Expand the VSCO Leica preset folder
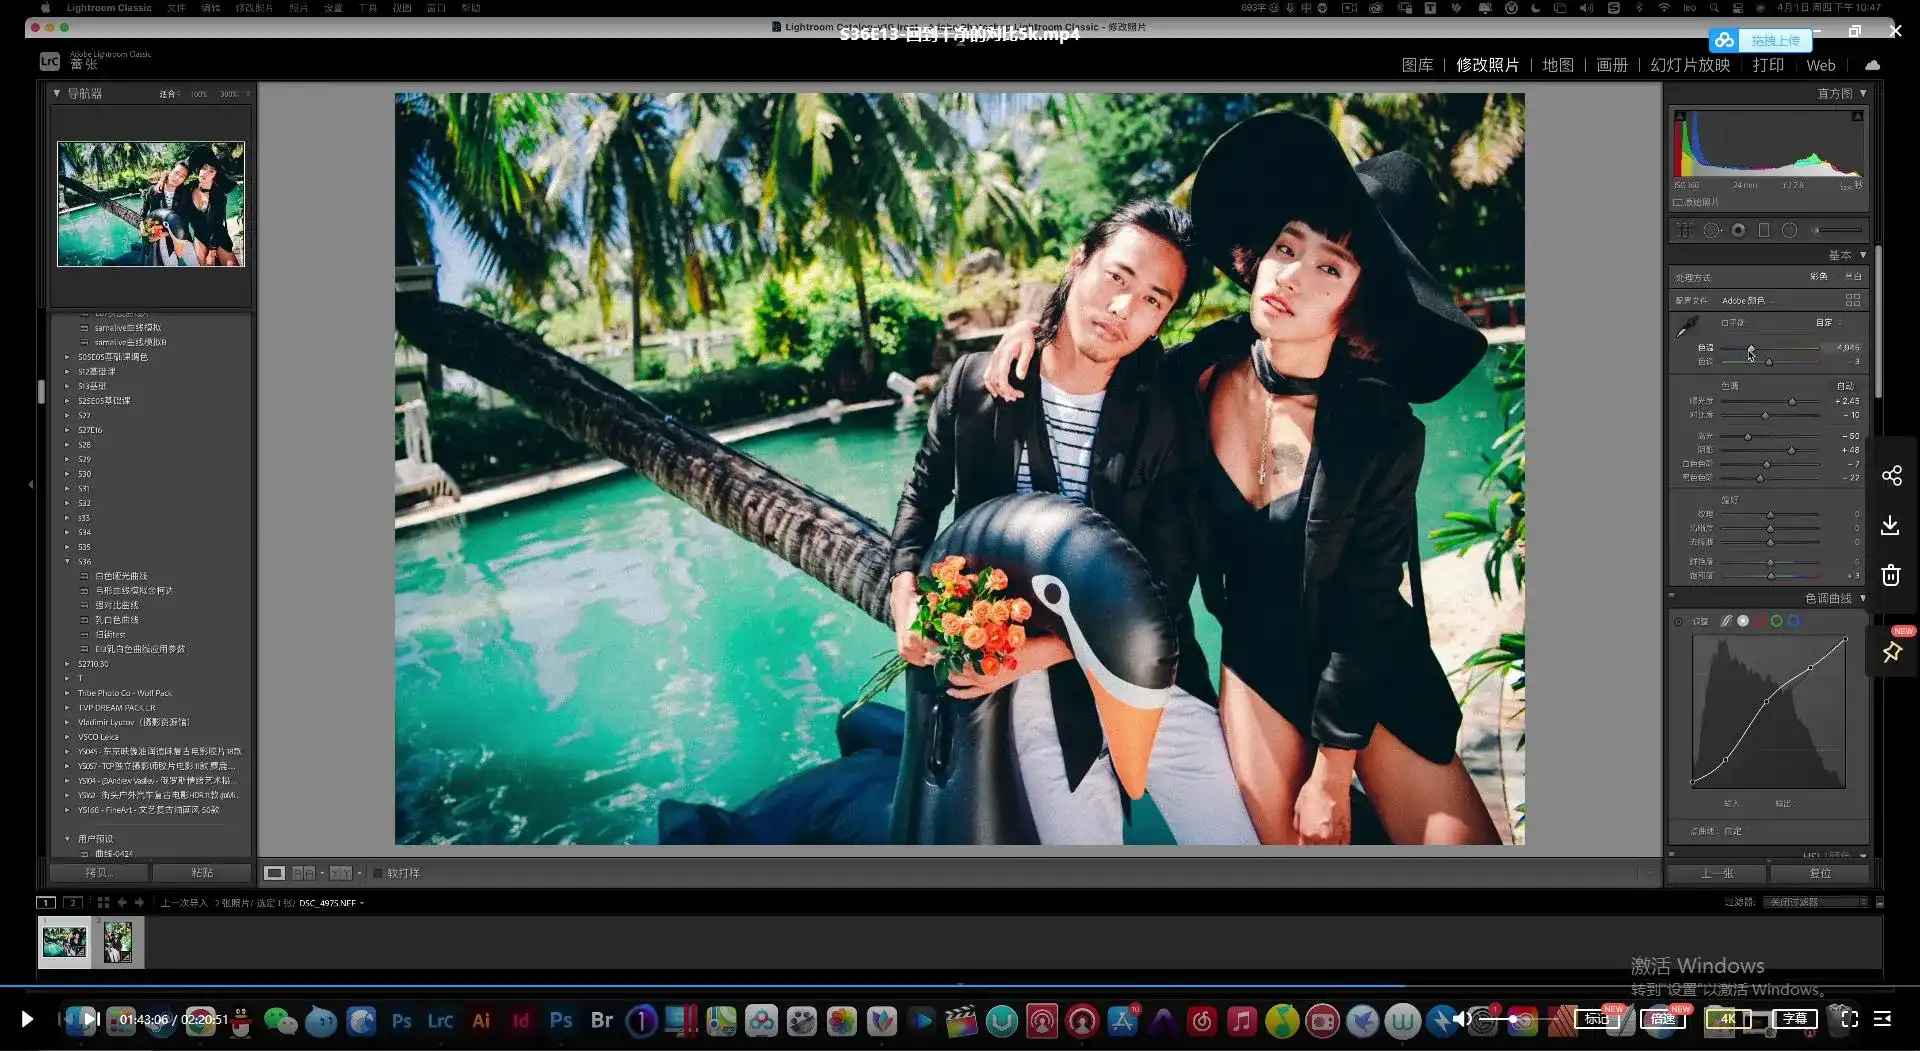Screen dimensions: 1920x1051 coord(68,737)
